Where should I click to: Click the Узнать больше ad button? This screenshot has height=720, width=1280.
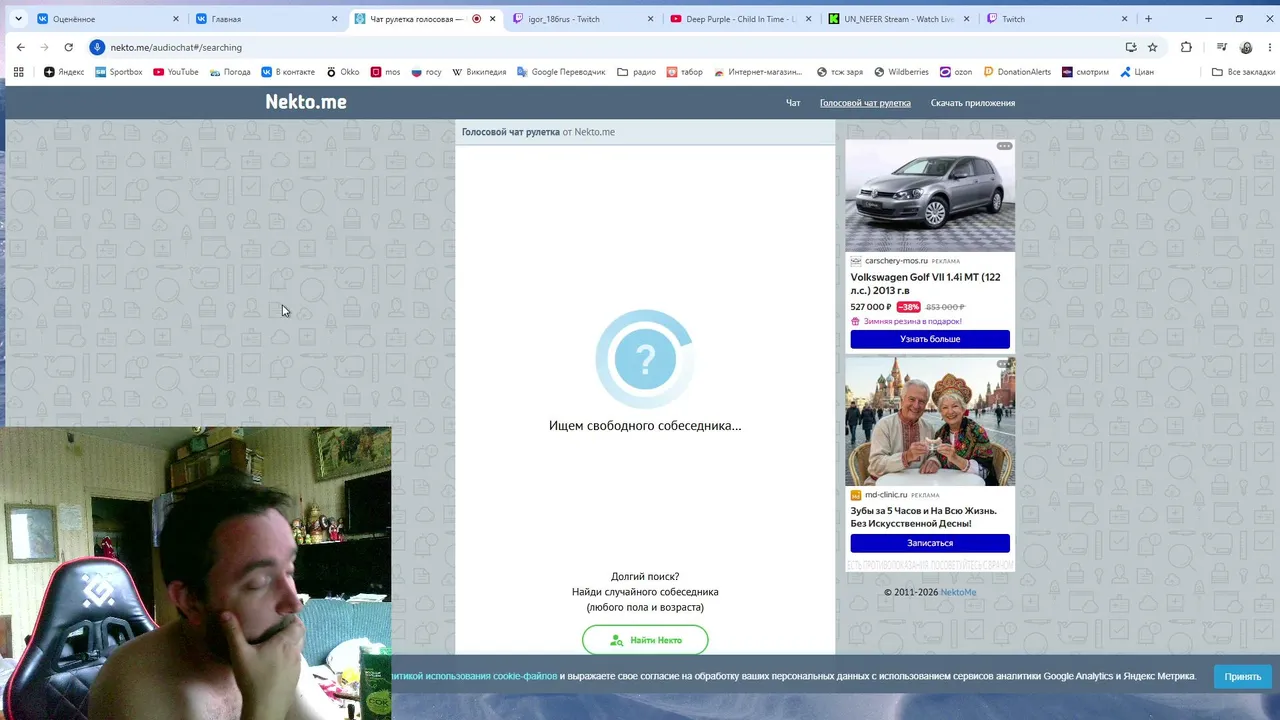tap(930, 339)
